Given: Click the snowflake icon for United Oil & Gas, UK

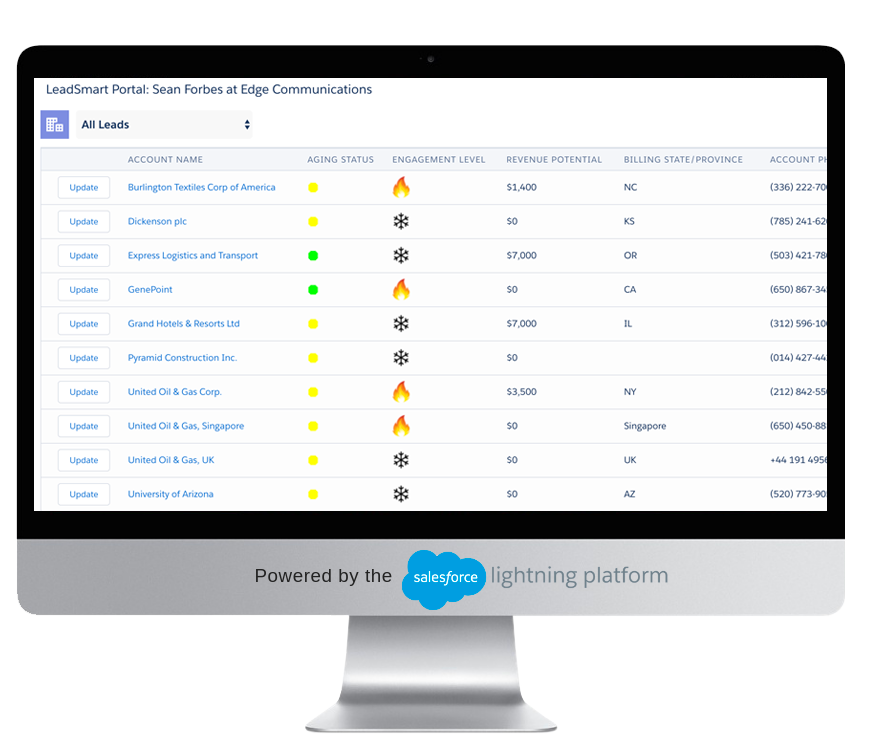Looking at the screenshot, I should (x=401, y=460).
